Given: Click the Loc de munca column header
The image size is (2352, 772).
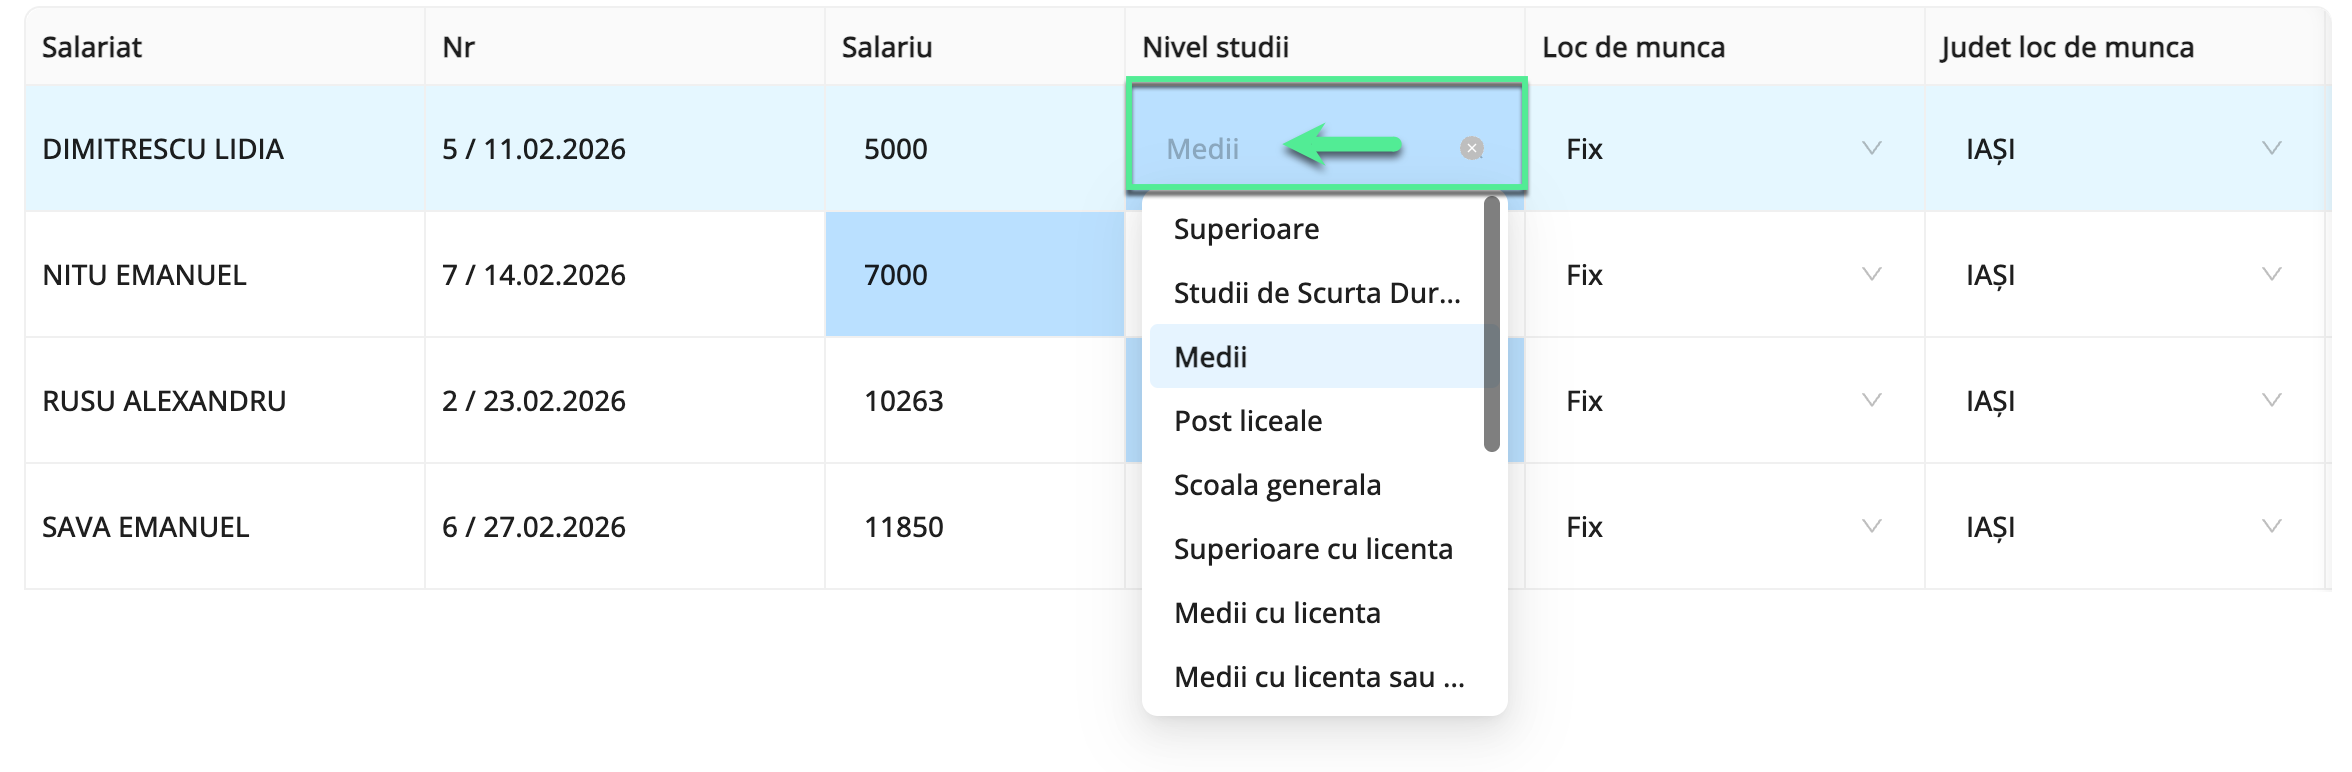Looking at the screenshot, I should click(x=1725, y=47).
